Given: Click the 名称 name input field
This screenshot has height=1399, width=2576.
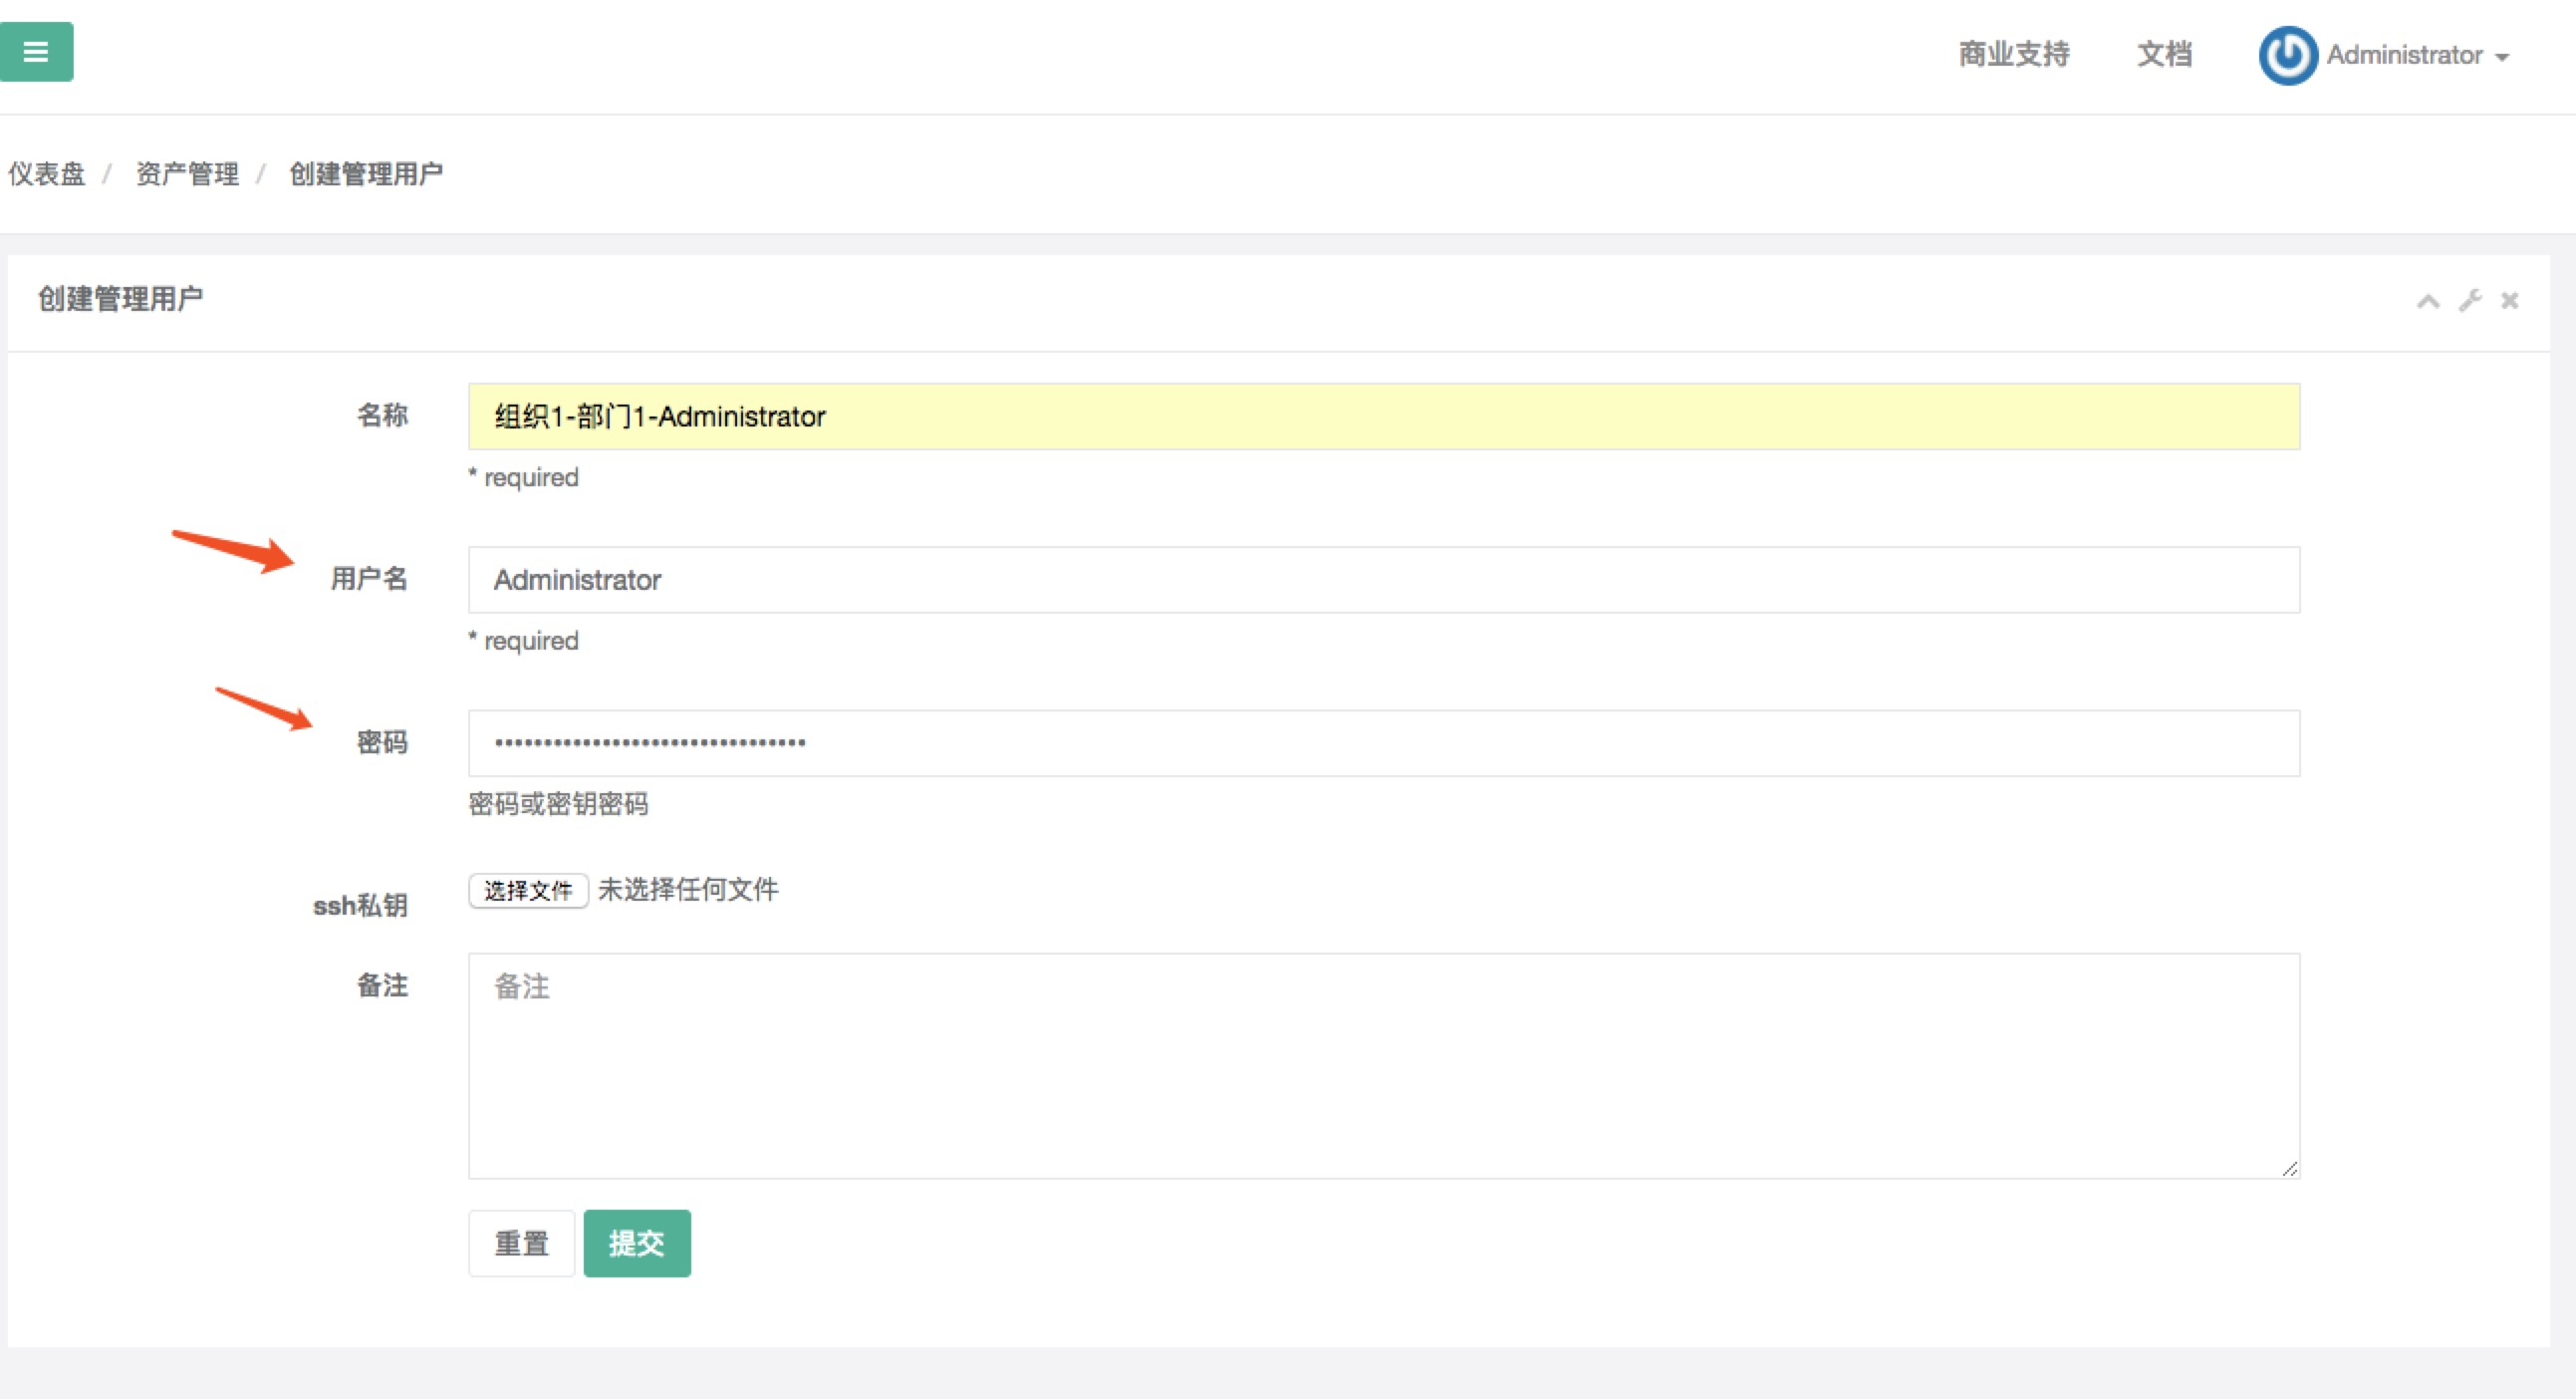Looking at the screenshot, I should click(1383, 416).
